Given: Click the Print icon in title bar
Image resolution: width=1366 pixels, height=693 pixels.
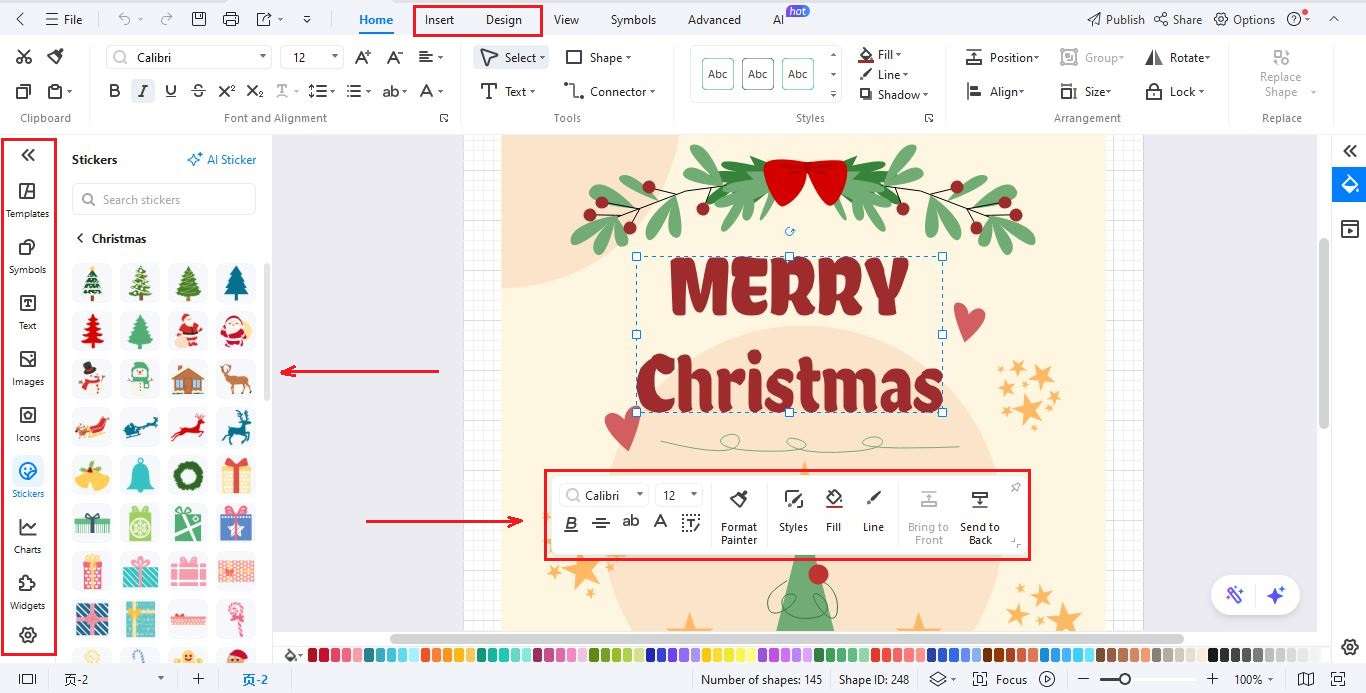Looking at the screenshot, I should 231,19.
